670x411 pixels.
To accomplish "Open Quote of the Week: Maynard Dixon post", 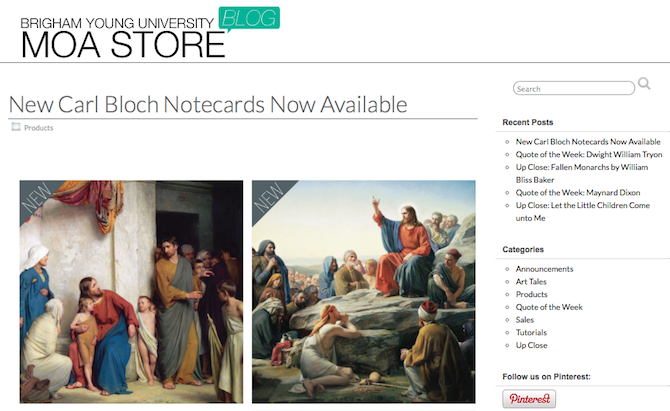I will [x=578, y=192].
